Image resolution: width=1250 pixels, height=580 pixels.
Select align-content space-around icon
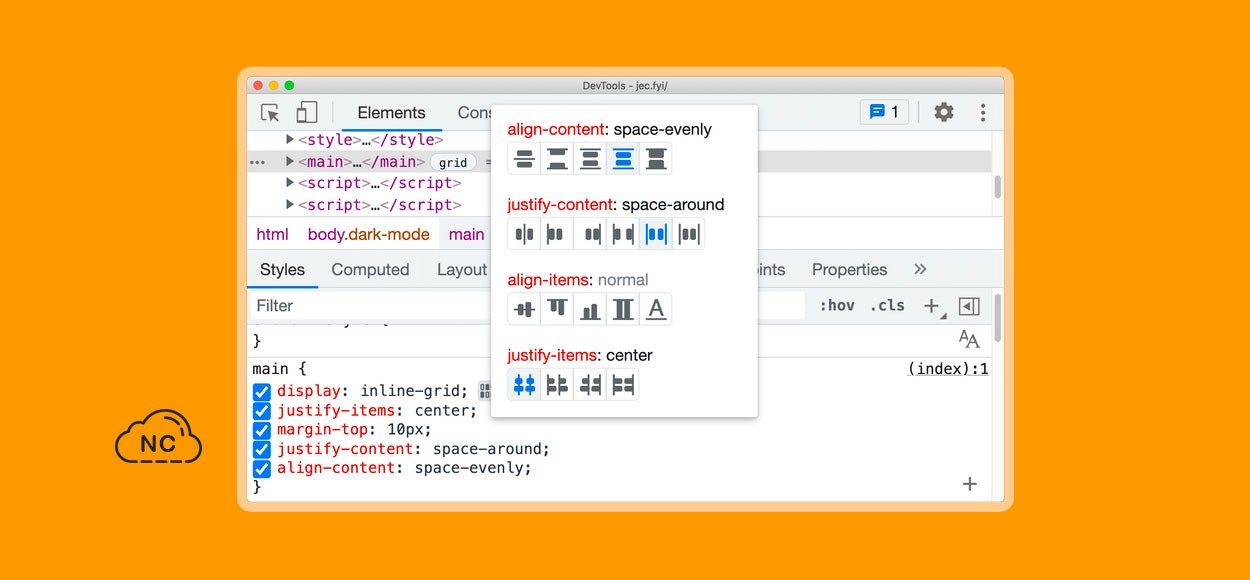click(590, 158)
